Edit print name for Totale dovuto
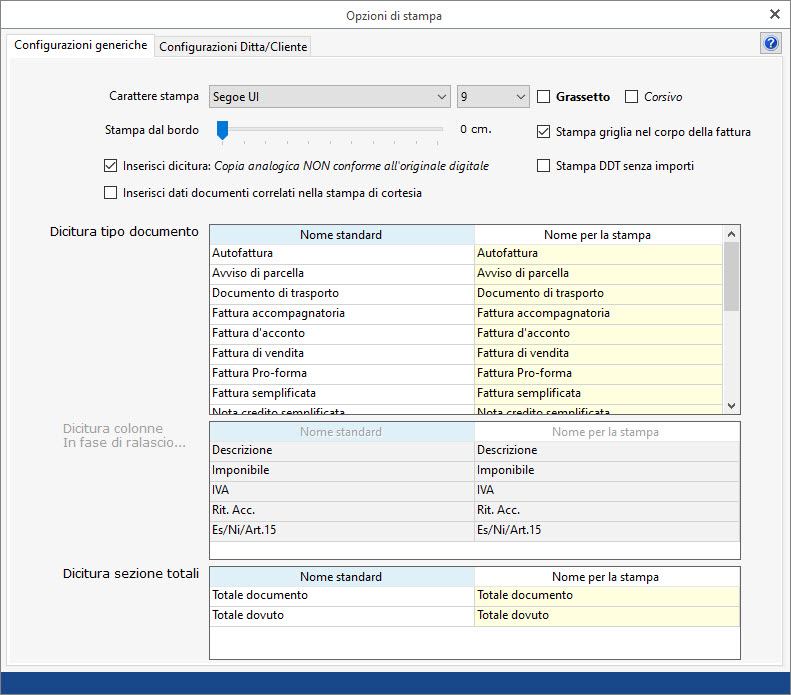The height and width of the screenshot is (695, 791). (607, 615)
